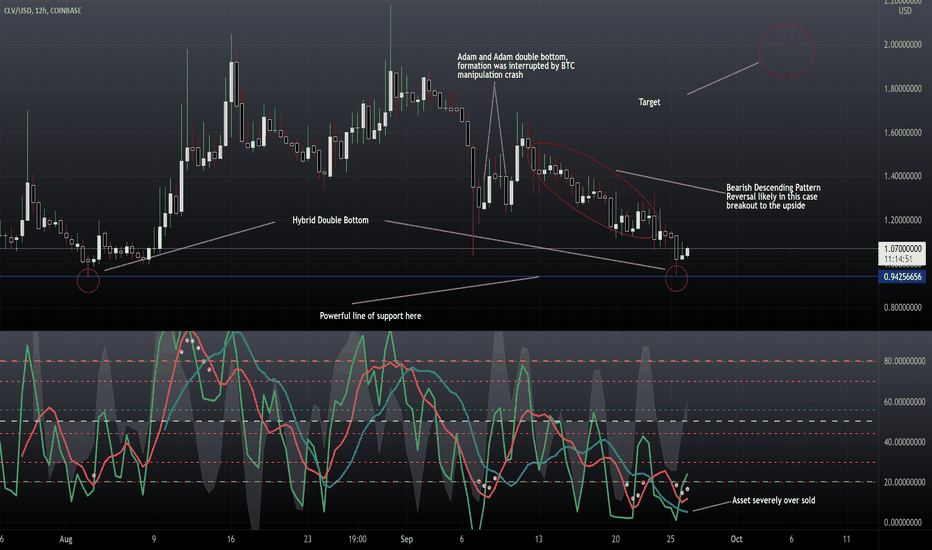Click the '25' date on time axis

[670, 539]
